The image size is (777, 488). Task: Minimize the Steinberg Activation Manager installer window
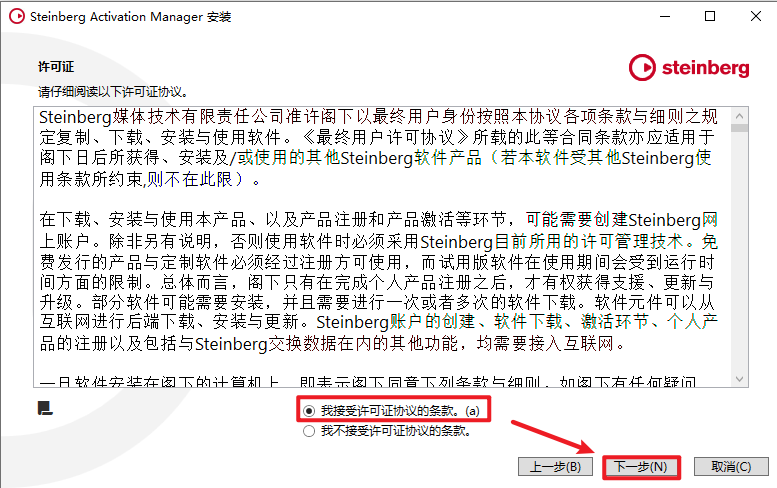[665, 16]
